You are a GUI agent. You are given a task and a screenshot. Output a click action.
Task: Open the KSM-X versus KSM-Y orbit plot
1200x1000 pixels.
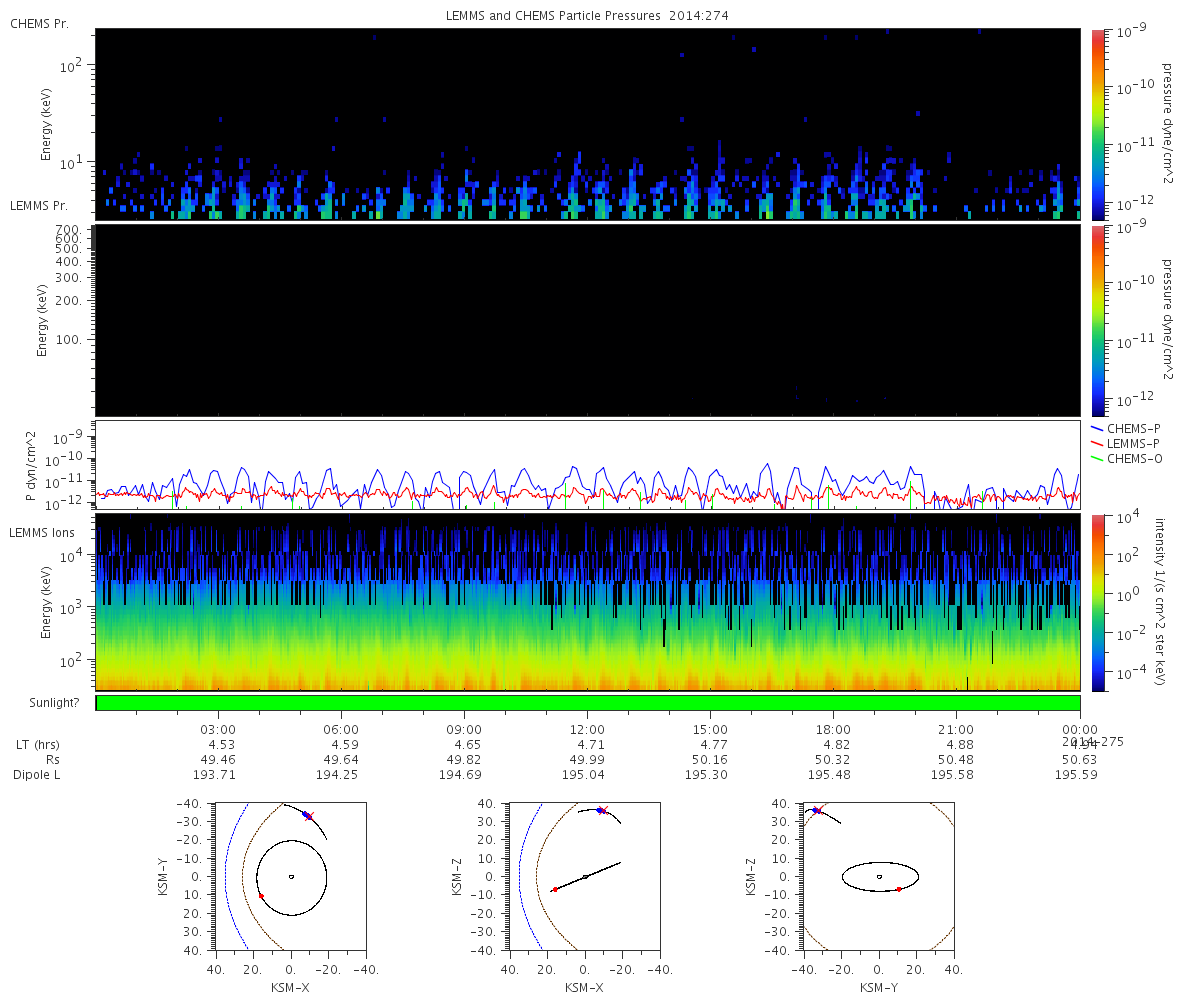point(290,876)
